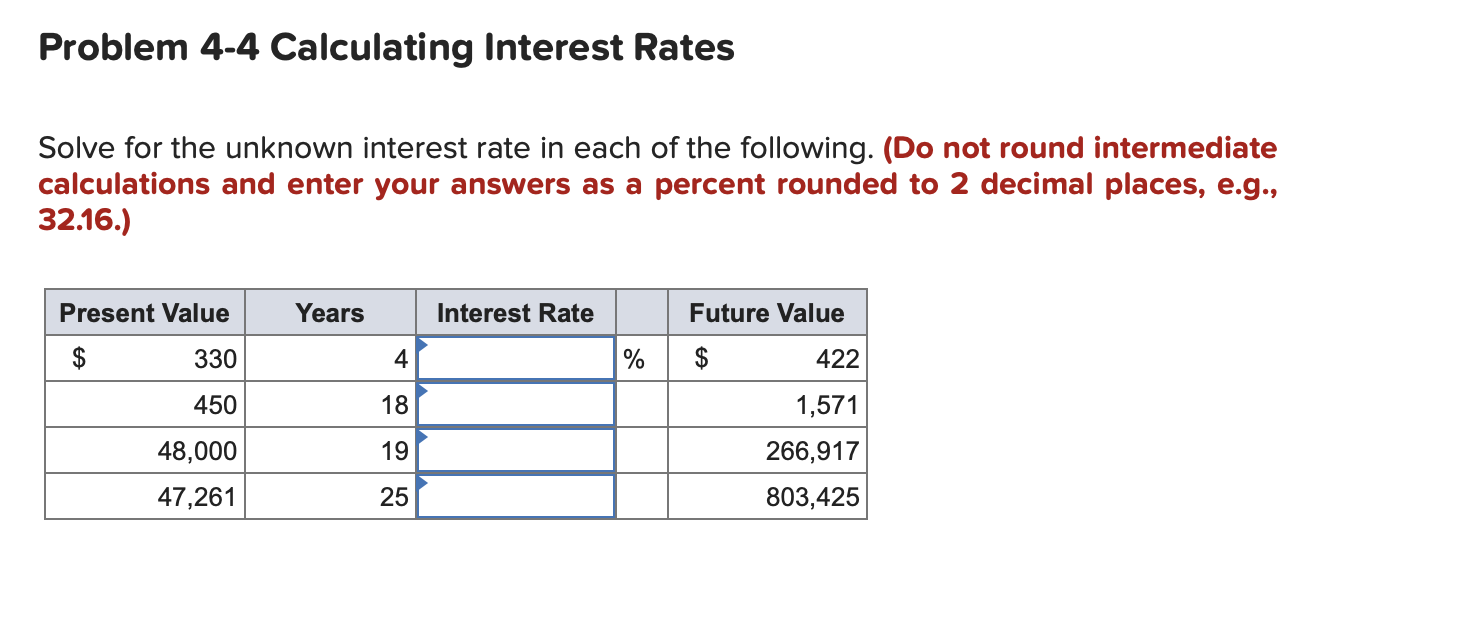The width and height of the screenshot is (1484, 632).
Task: Select the interest rate field for the 4-year row
Action: click(516, 358)
